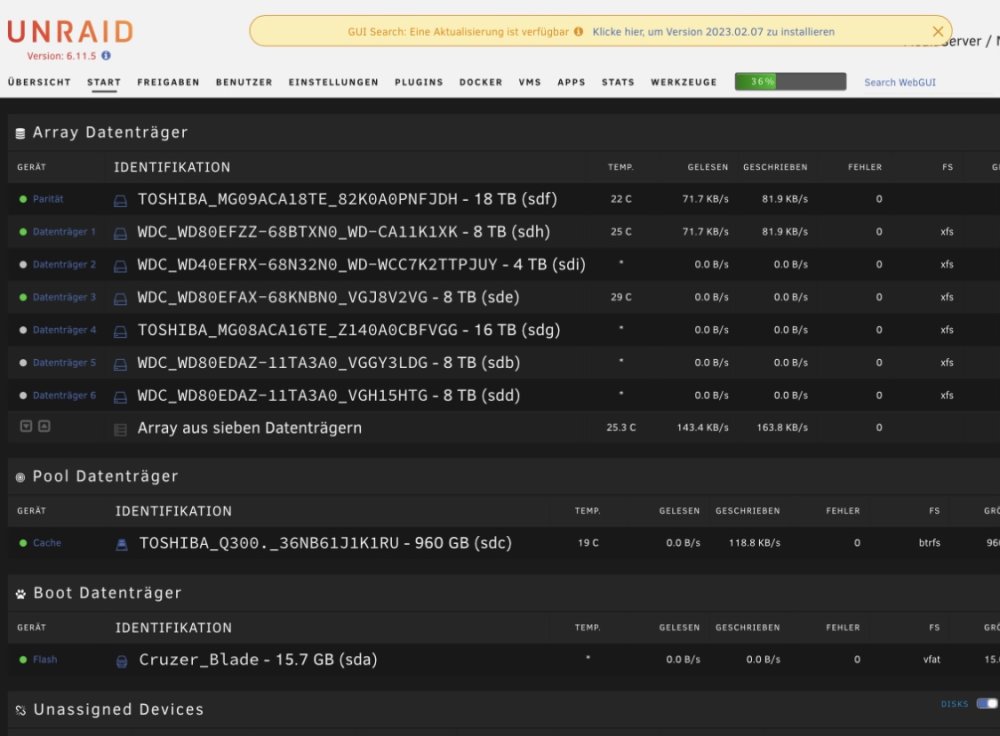Screen dimensions: 1000x736
Task: Click disk icon next to WDC_WD80EFZZ
Action: [x=120, y=233]
